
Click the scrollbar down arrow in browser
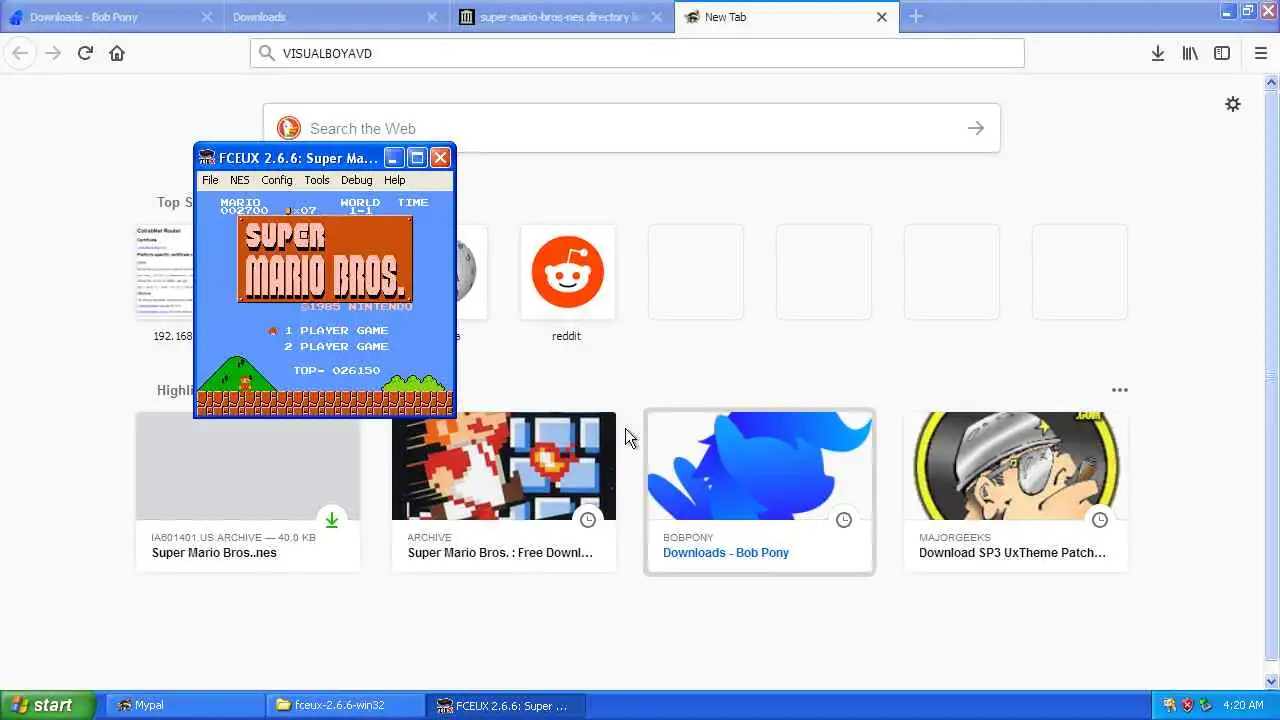1271,680
